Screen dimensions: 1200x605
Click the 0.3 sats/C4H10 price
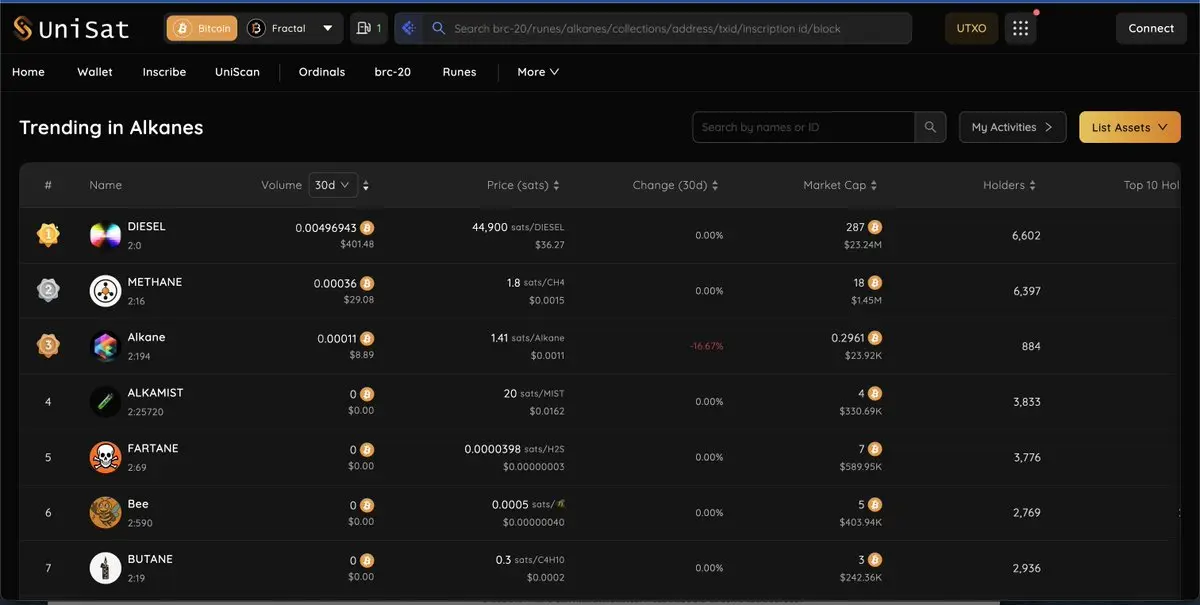(530, 560)
